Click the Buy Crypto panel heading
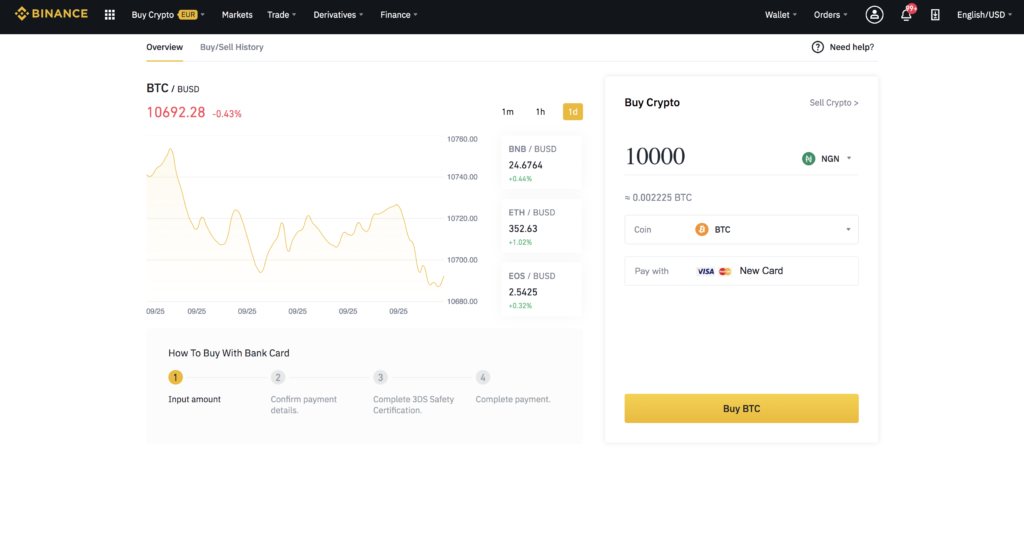The height and width of the screenshot is (539, 1024). [652, 103]
